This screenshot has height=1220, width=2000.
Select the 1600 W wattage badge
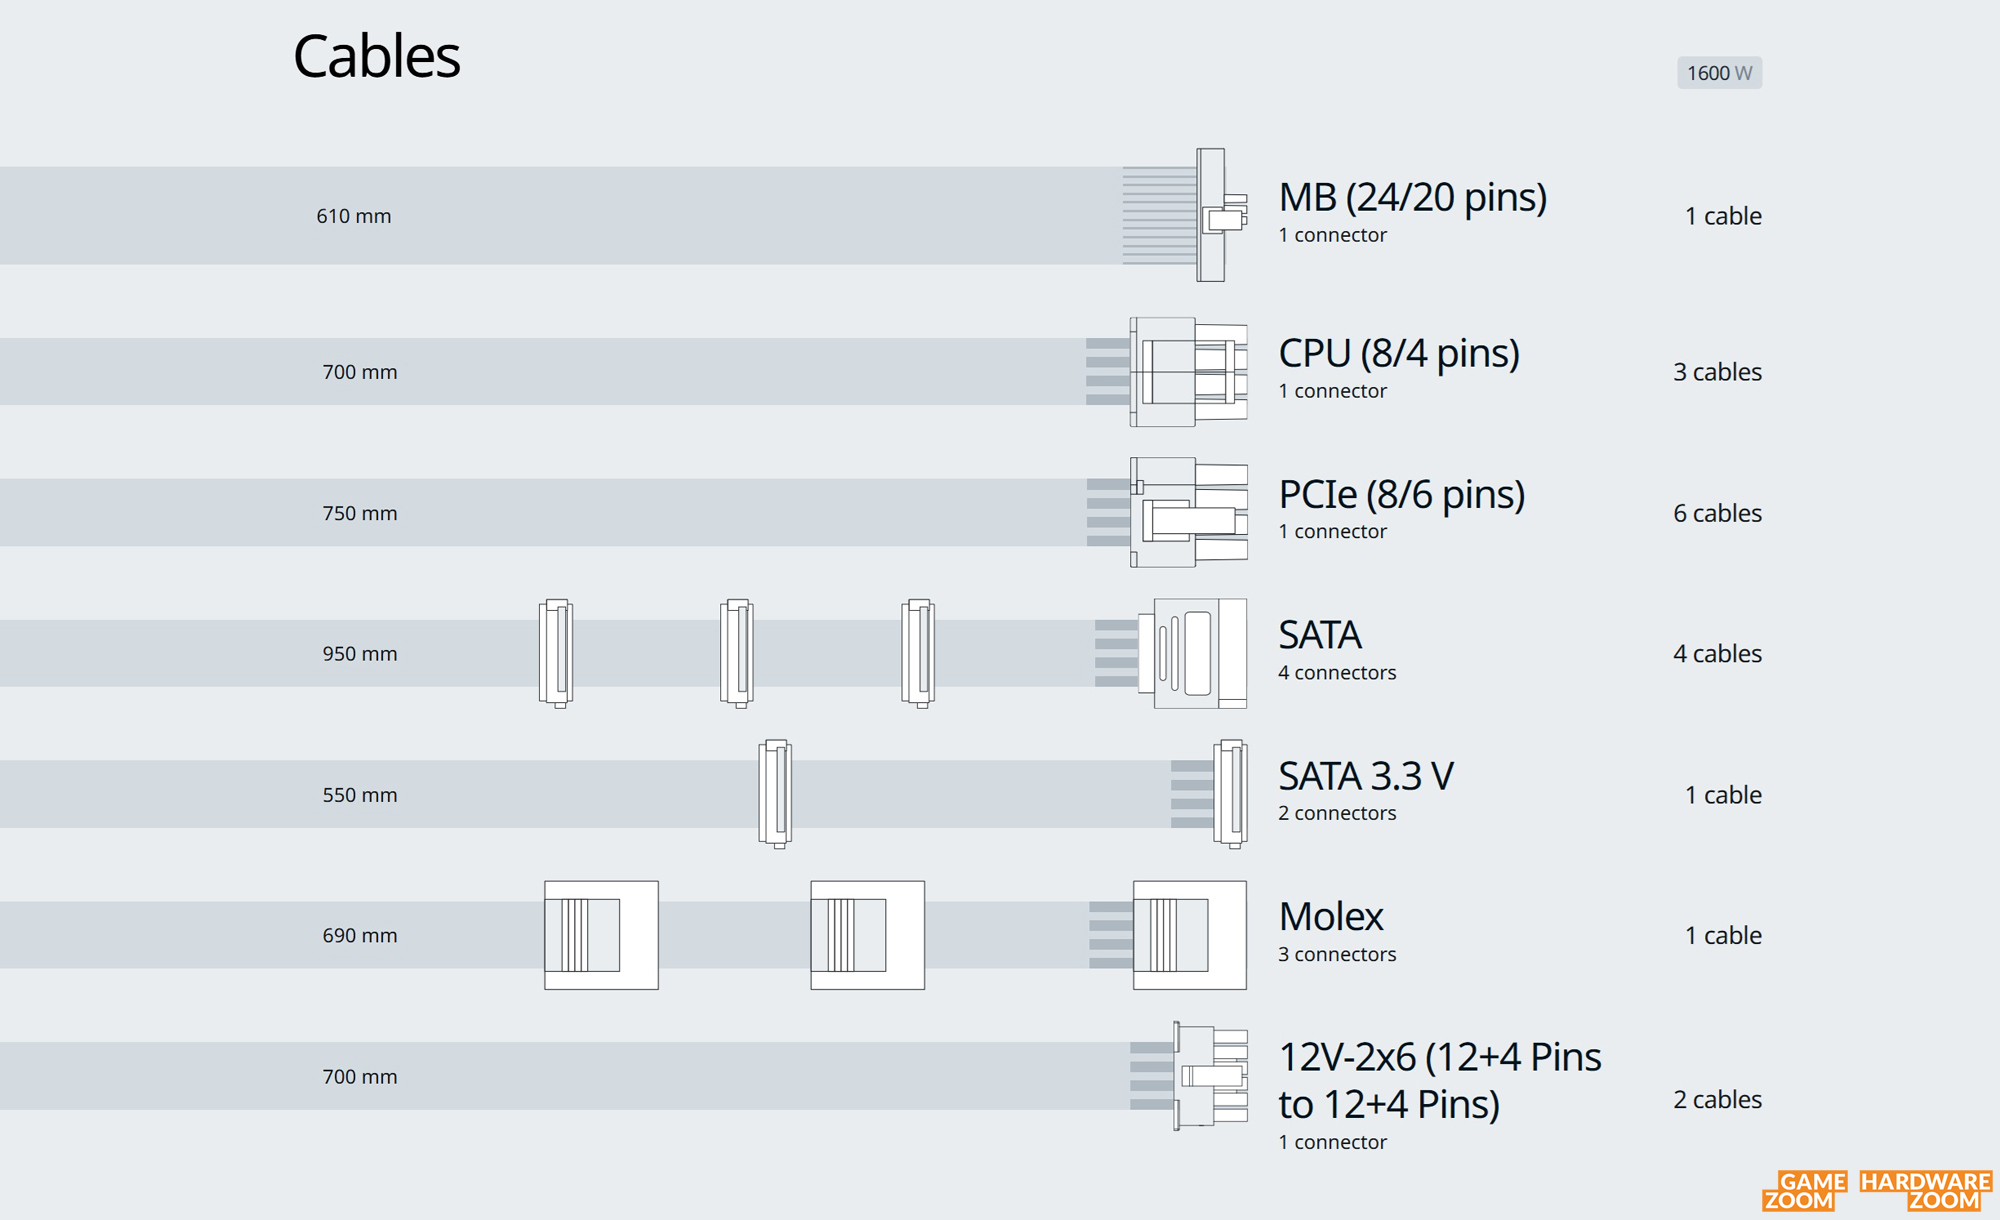[x=1719, y=73]
